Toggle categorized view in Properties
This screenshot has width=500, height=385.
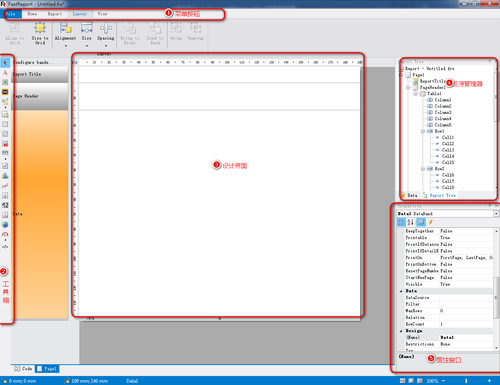[x=401, y=222]
